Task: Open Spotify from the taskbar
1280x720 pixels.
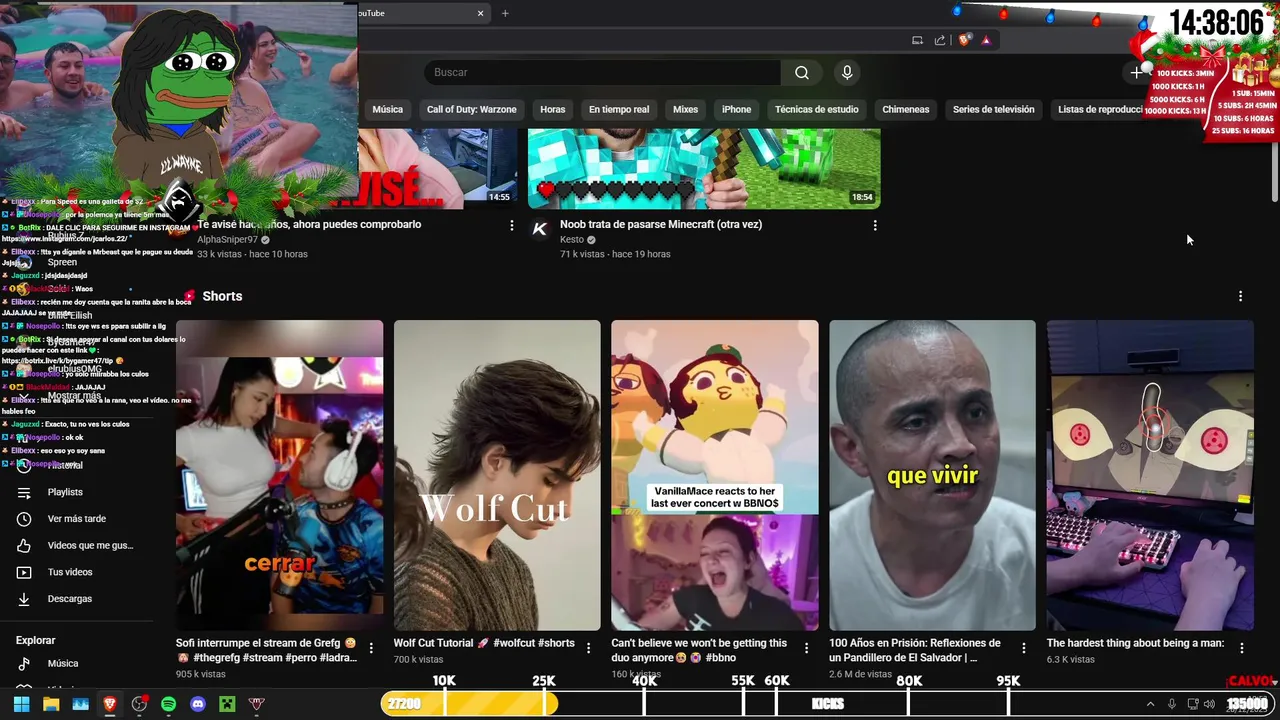Action: click(168, 704)
